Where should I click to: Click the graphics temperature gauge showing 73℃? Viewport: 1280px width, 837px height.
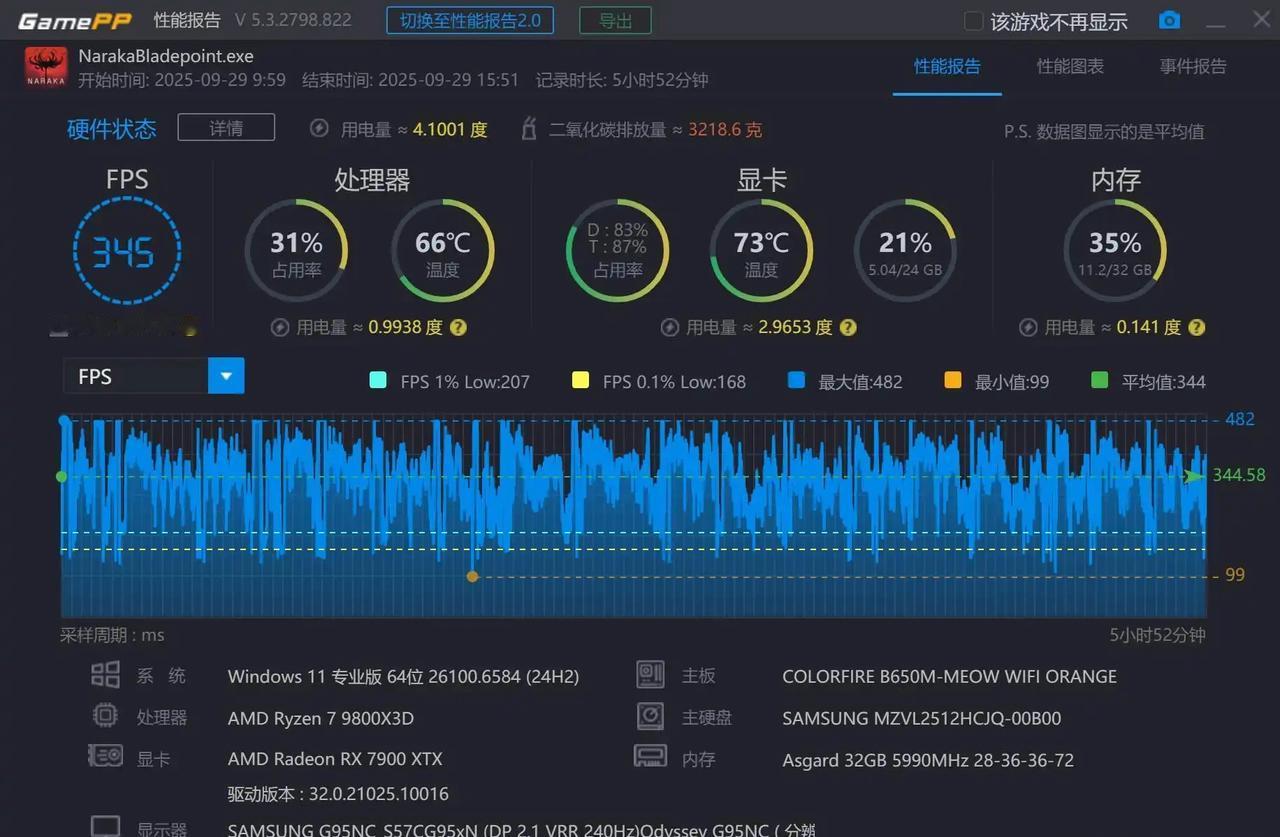pyautogui.click(x=761, y=251)
